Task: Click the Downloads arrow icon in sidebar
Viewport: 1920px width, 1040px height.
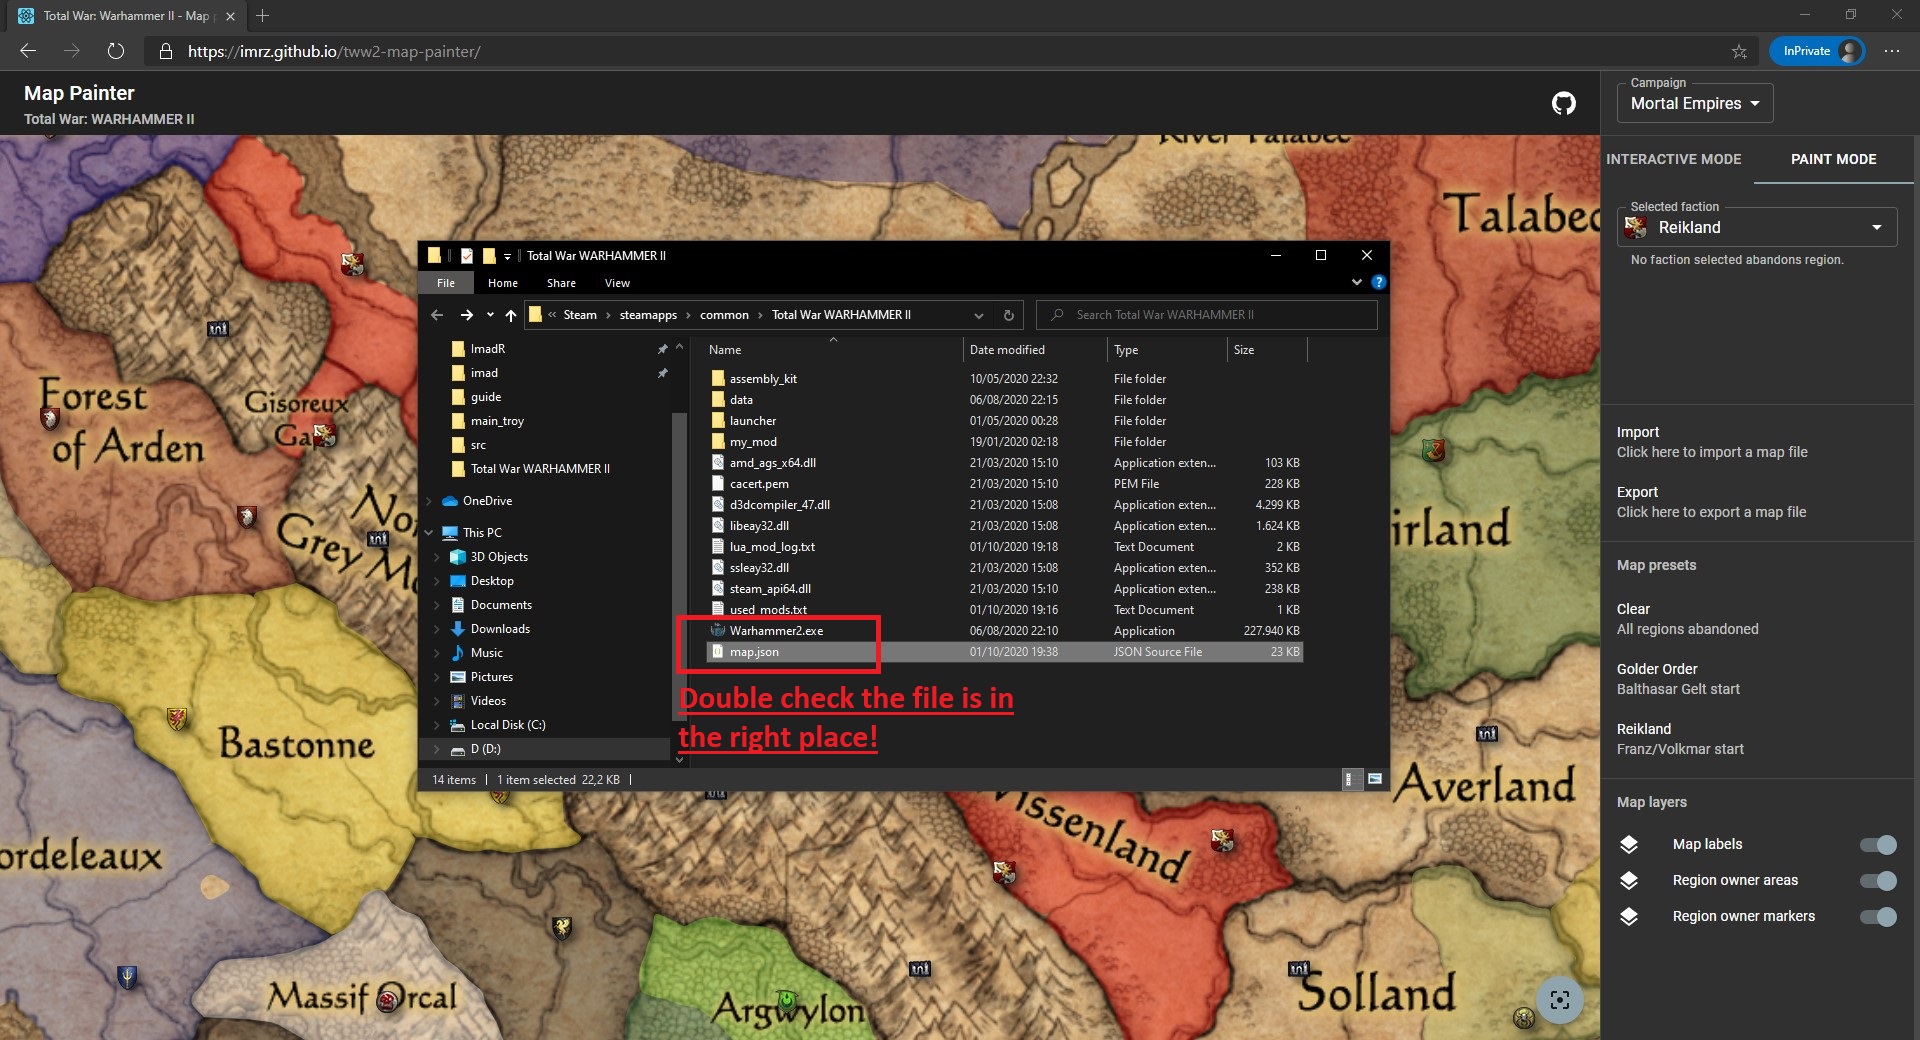Action: (x=458, y=628)
